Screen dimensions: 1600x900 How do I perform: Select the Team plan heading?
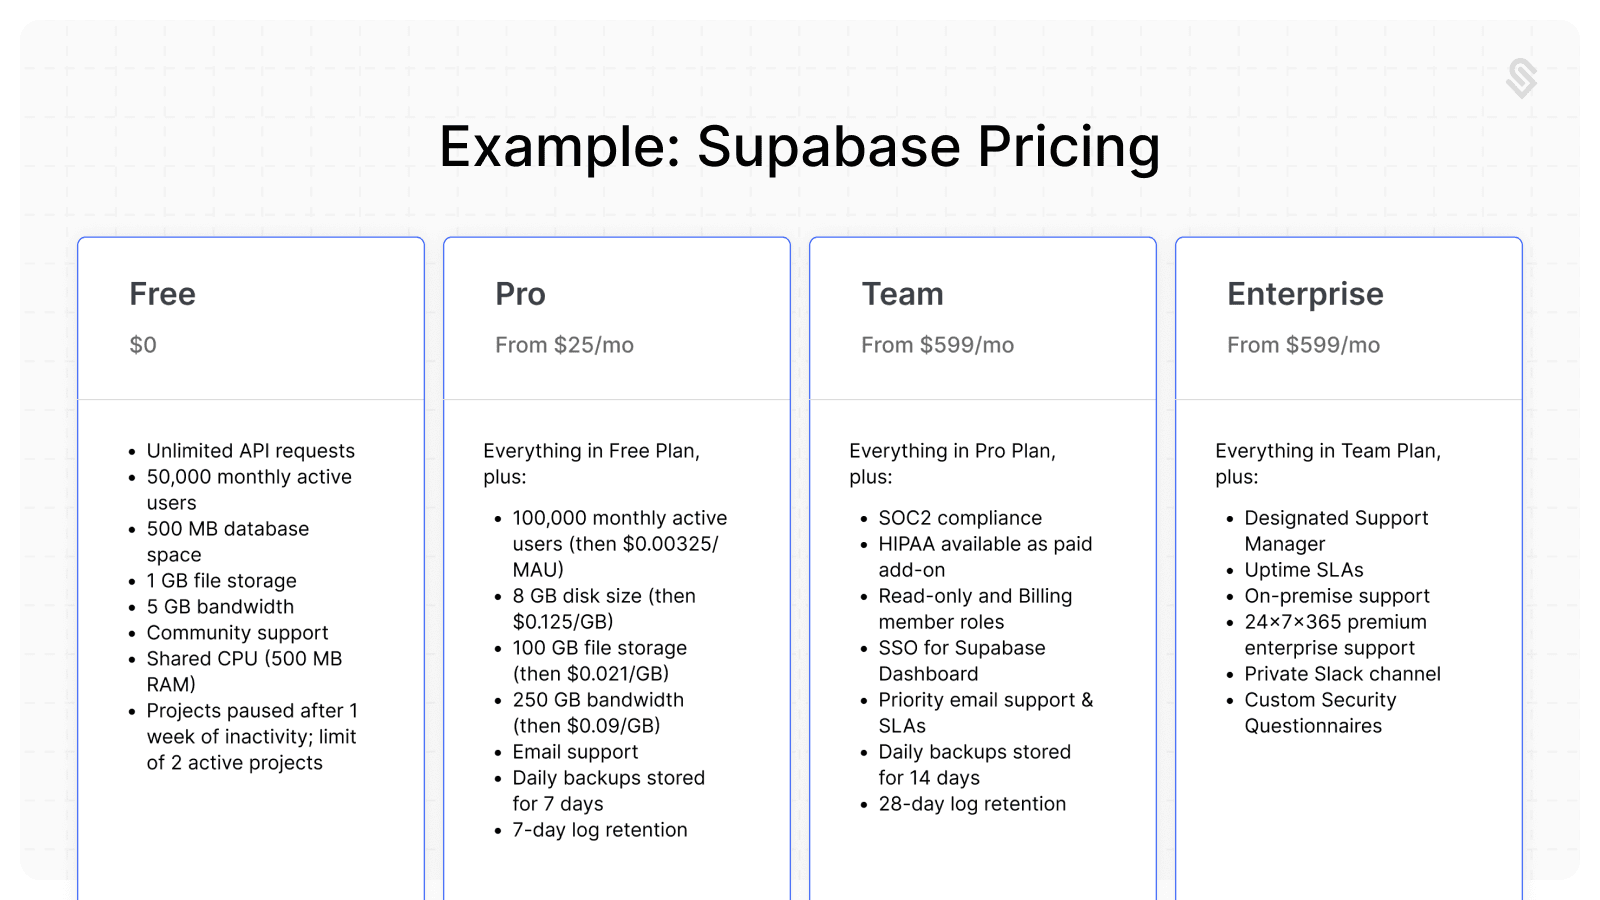click(x=902, y=294)
